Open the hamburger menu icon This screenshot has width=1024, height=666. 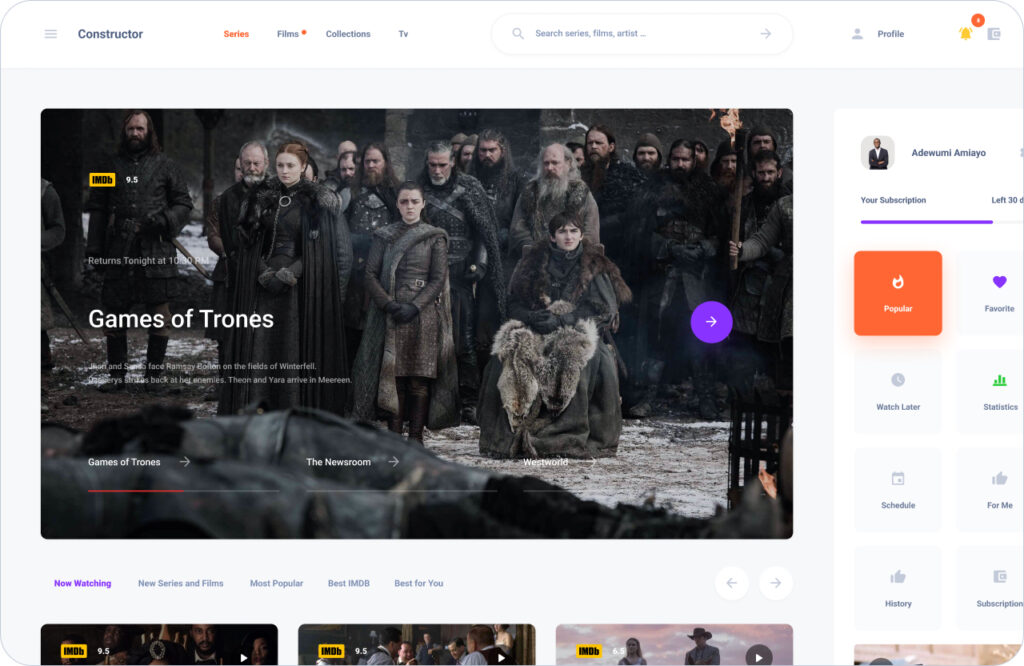51,34
